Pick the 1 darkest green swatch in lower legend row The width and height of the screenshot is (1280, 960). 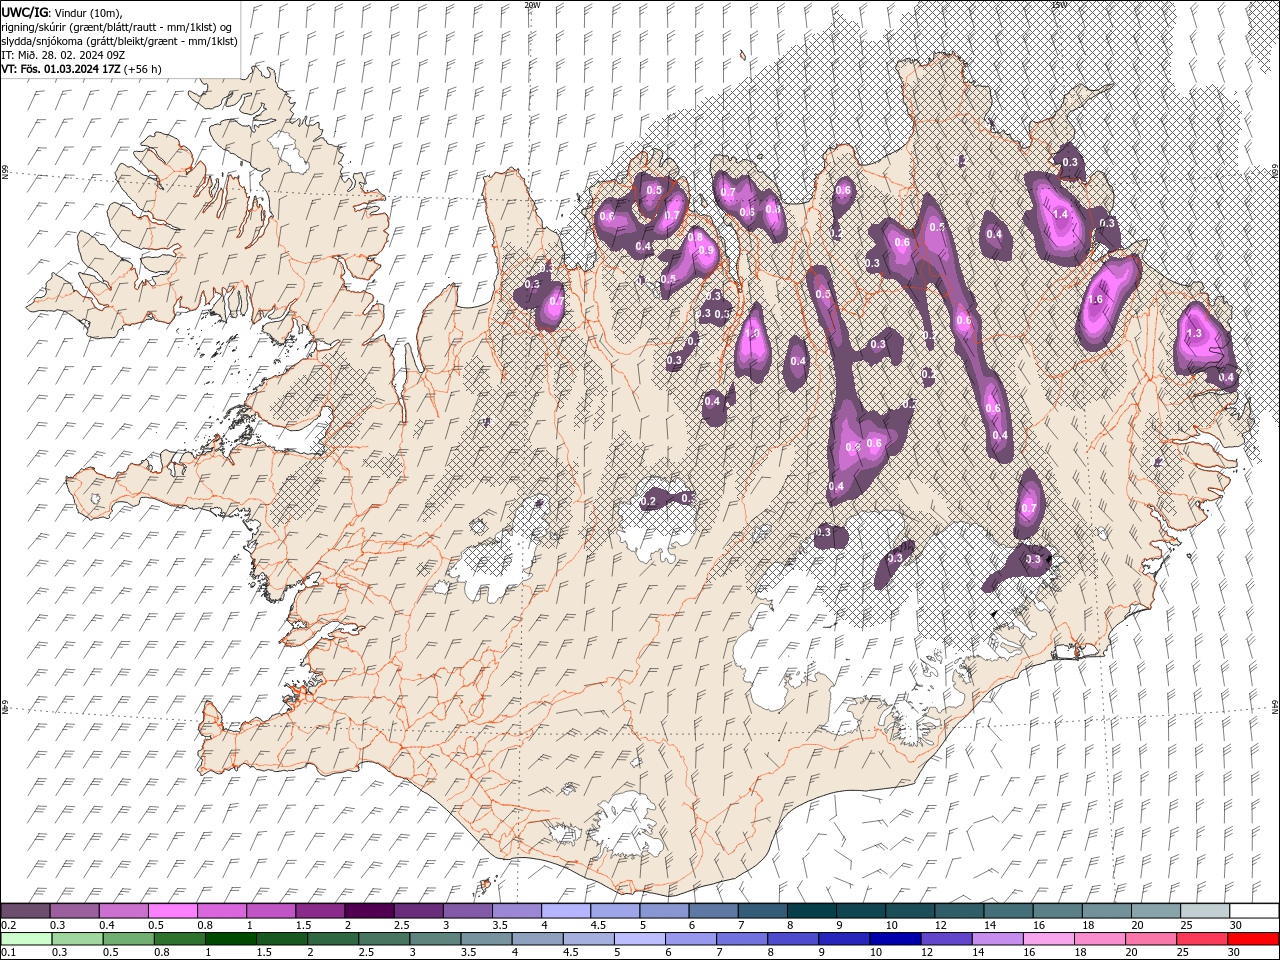tap(230, 939)
